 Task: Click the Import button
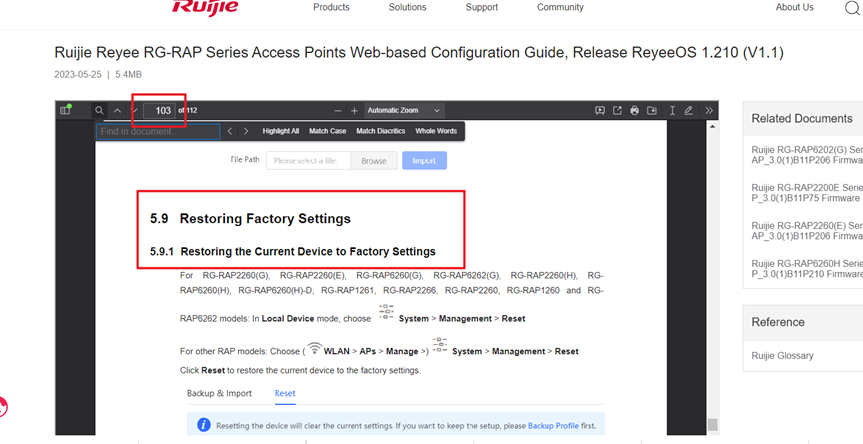click(424, 161)
